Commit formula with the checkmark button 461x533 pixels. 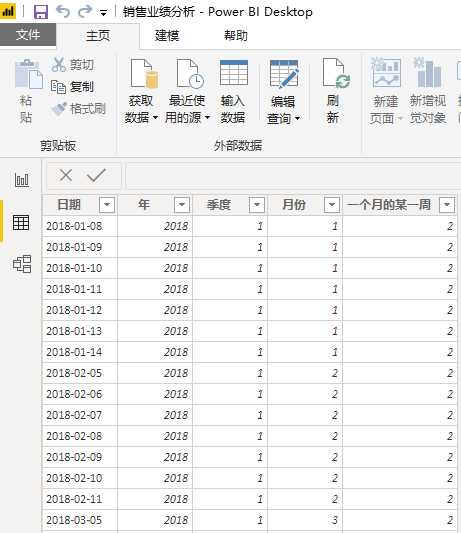click(96, 175)
